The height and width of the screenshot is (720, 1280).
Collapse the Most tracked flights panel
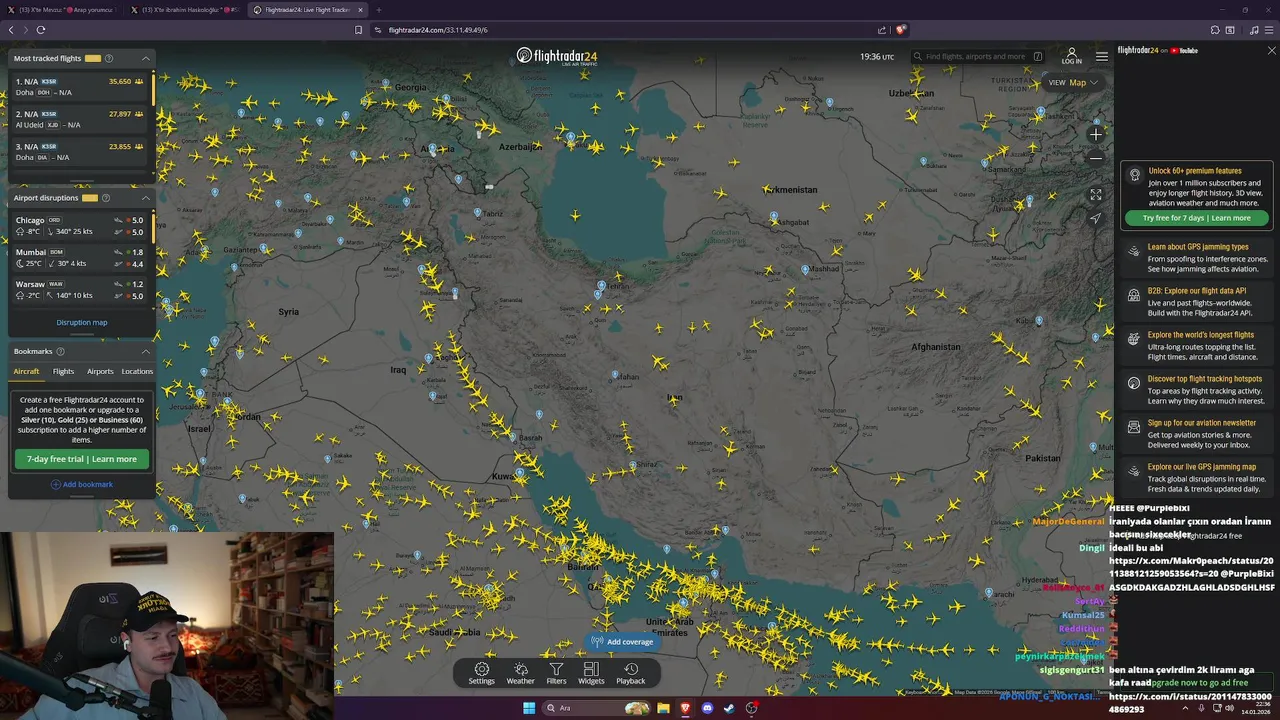click(145, 58)
